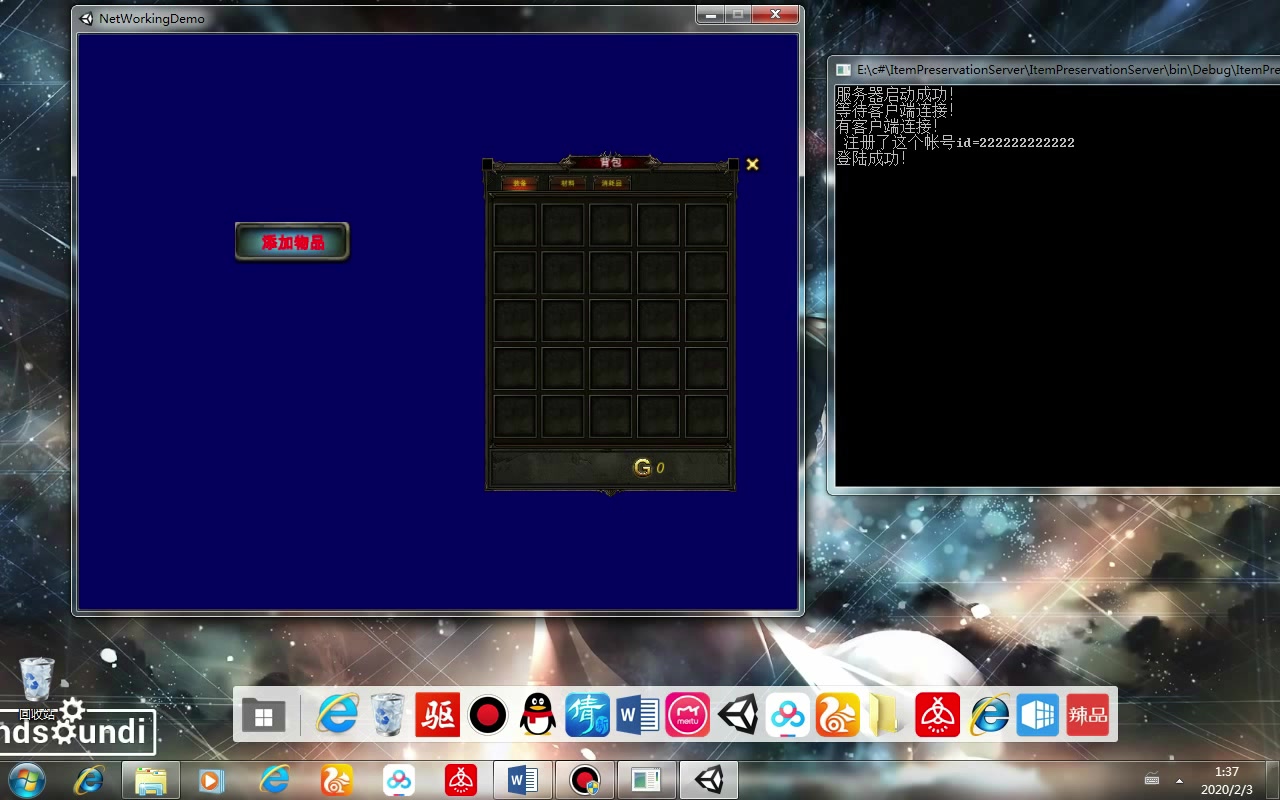
Task: Open Internet Explorer beside the dock's tiles icon
Action: [338, 715]
